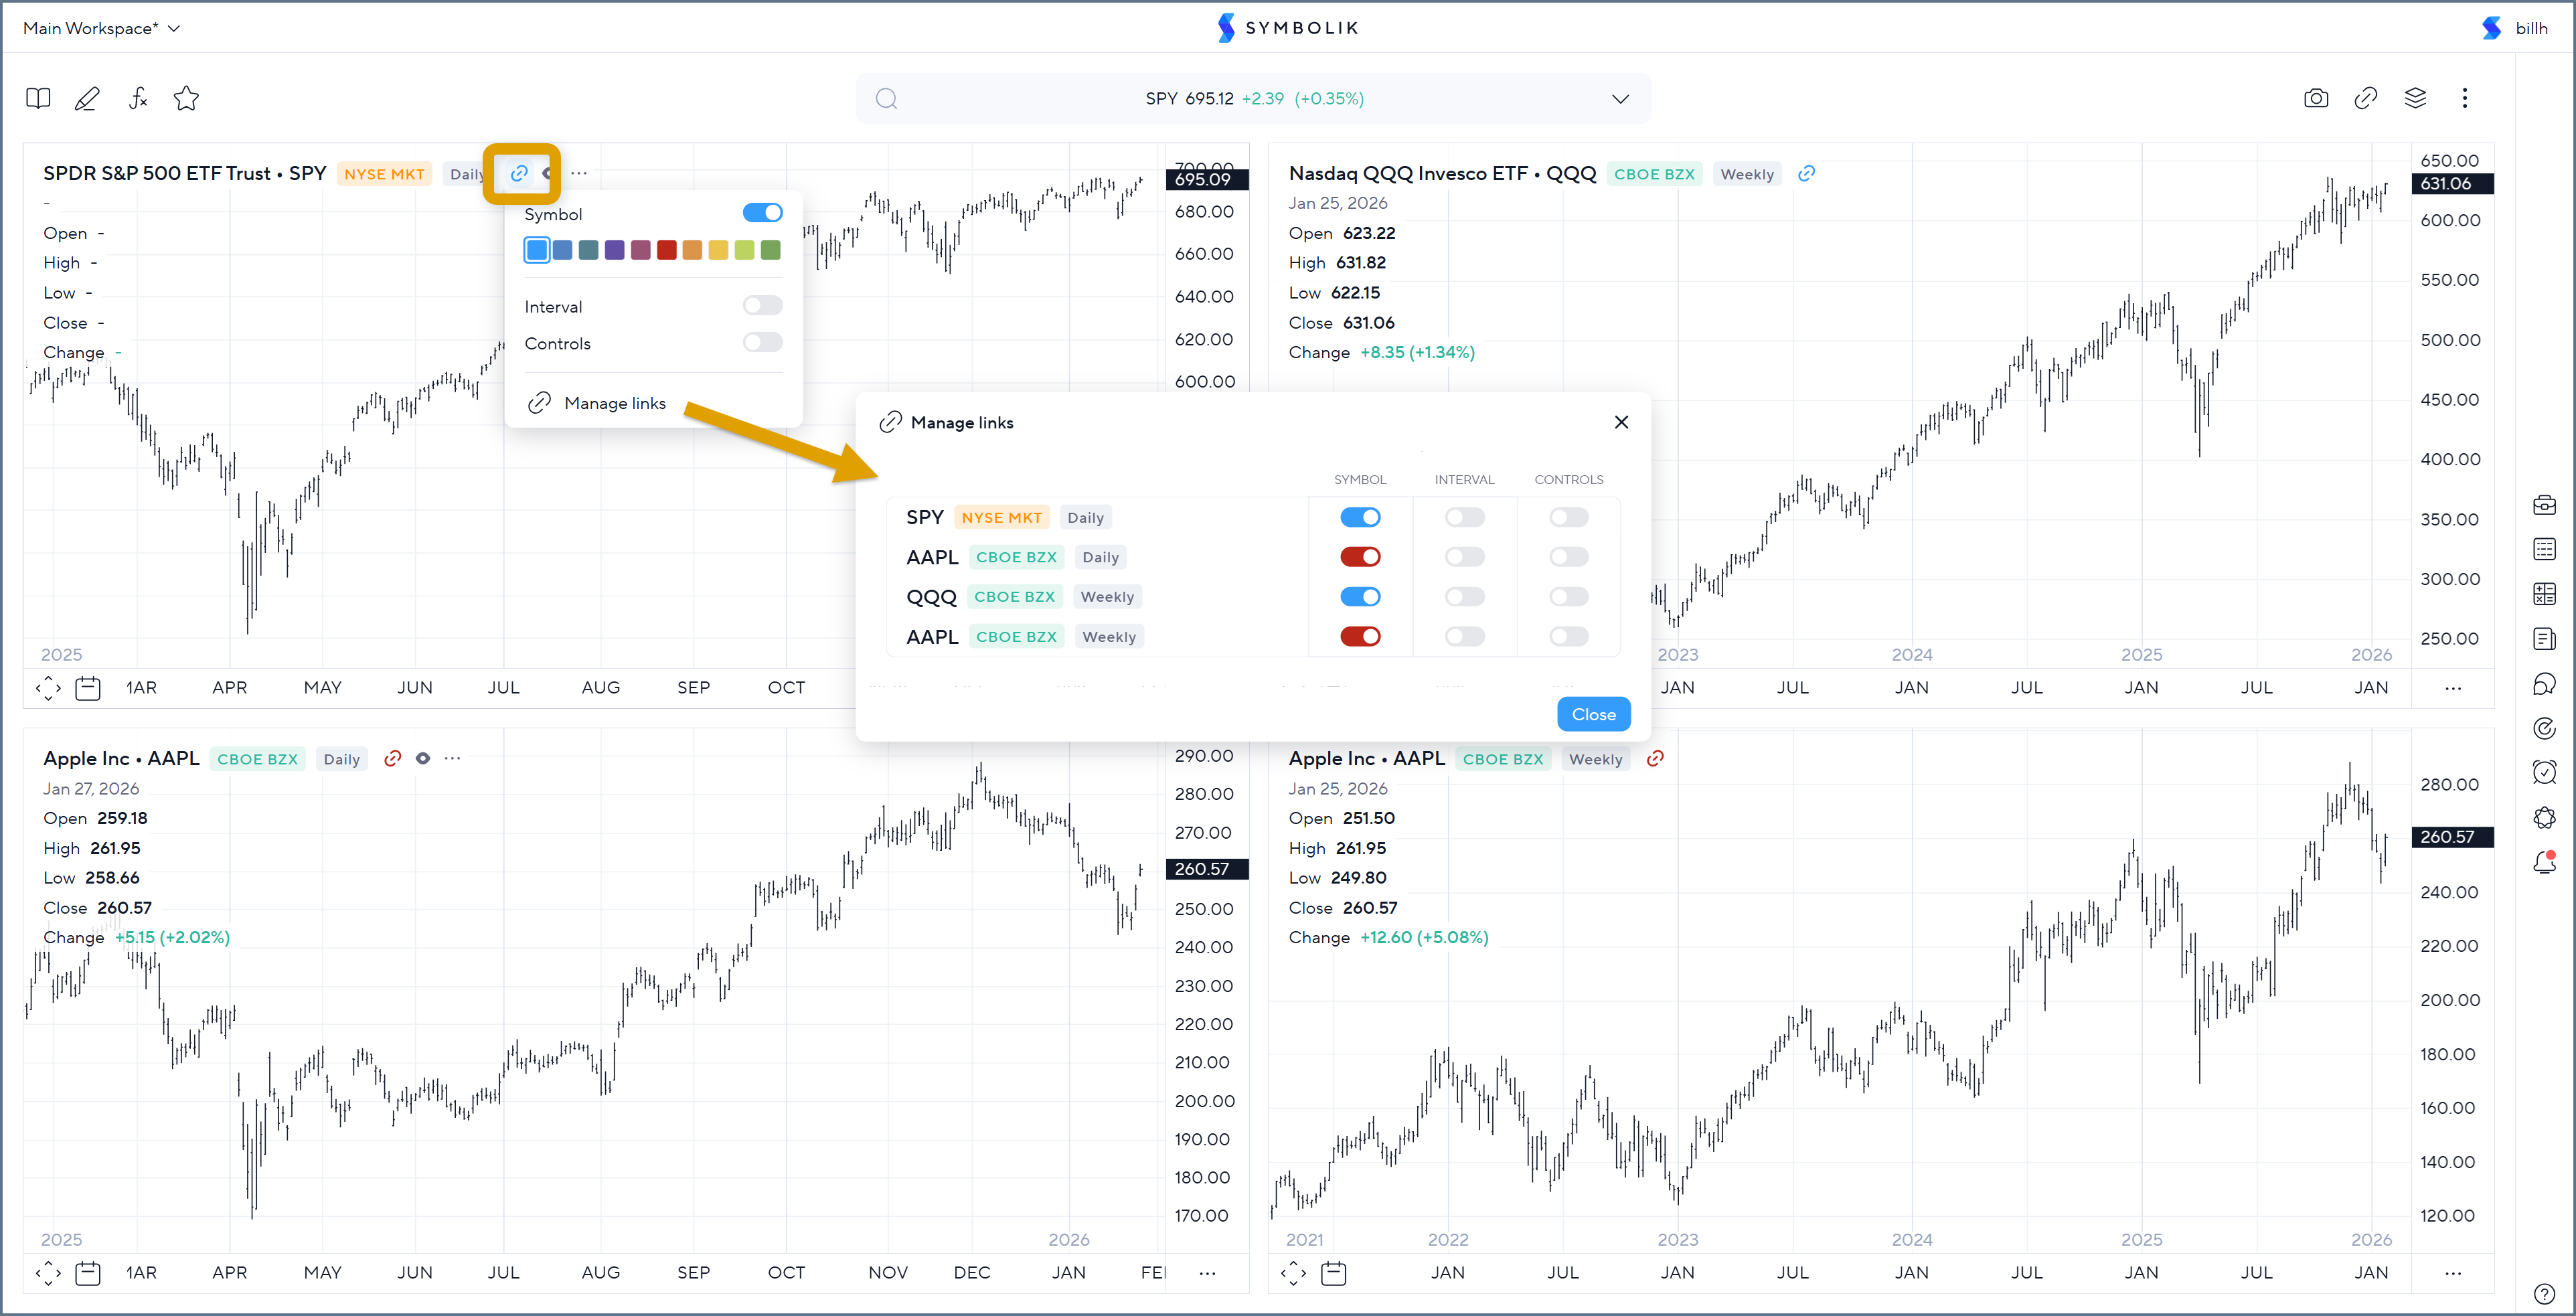Open the alerts bell in the right sidebar

[x=2544, y=862]
